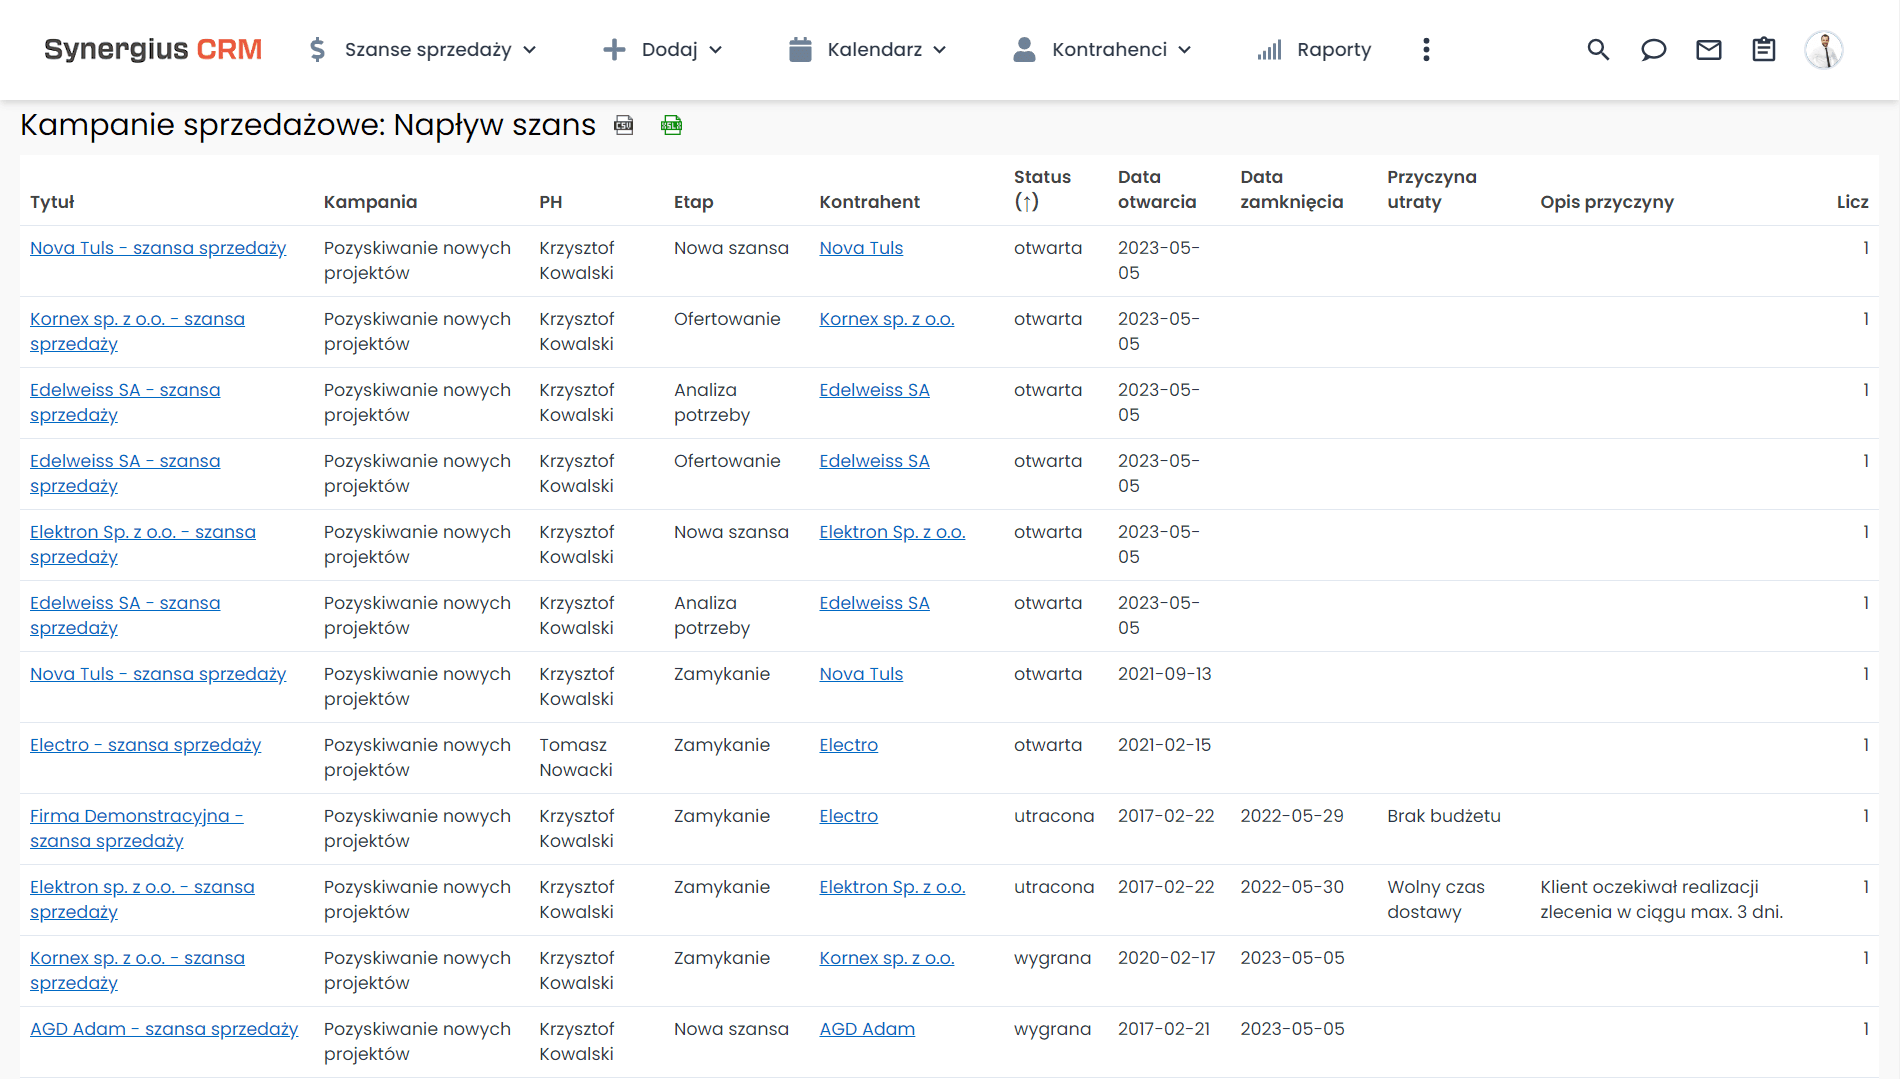Export the report as XLSX

pyautogui.click(x=672, y=125)
